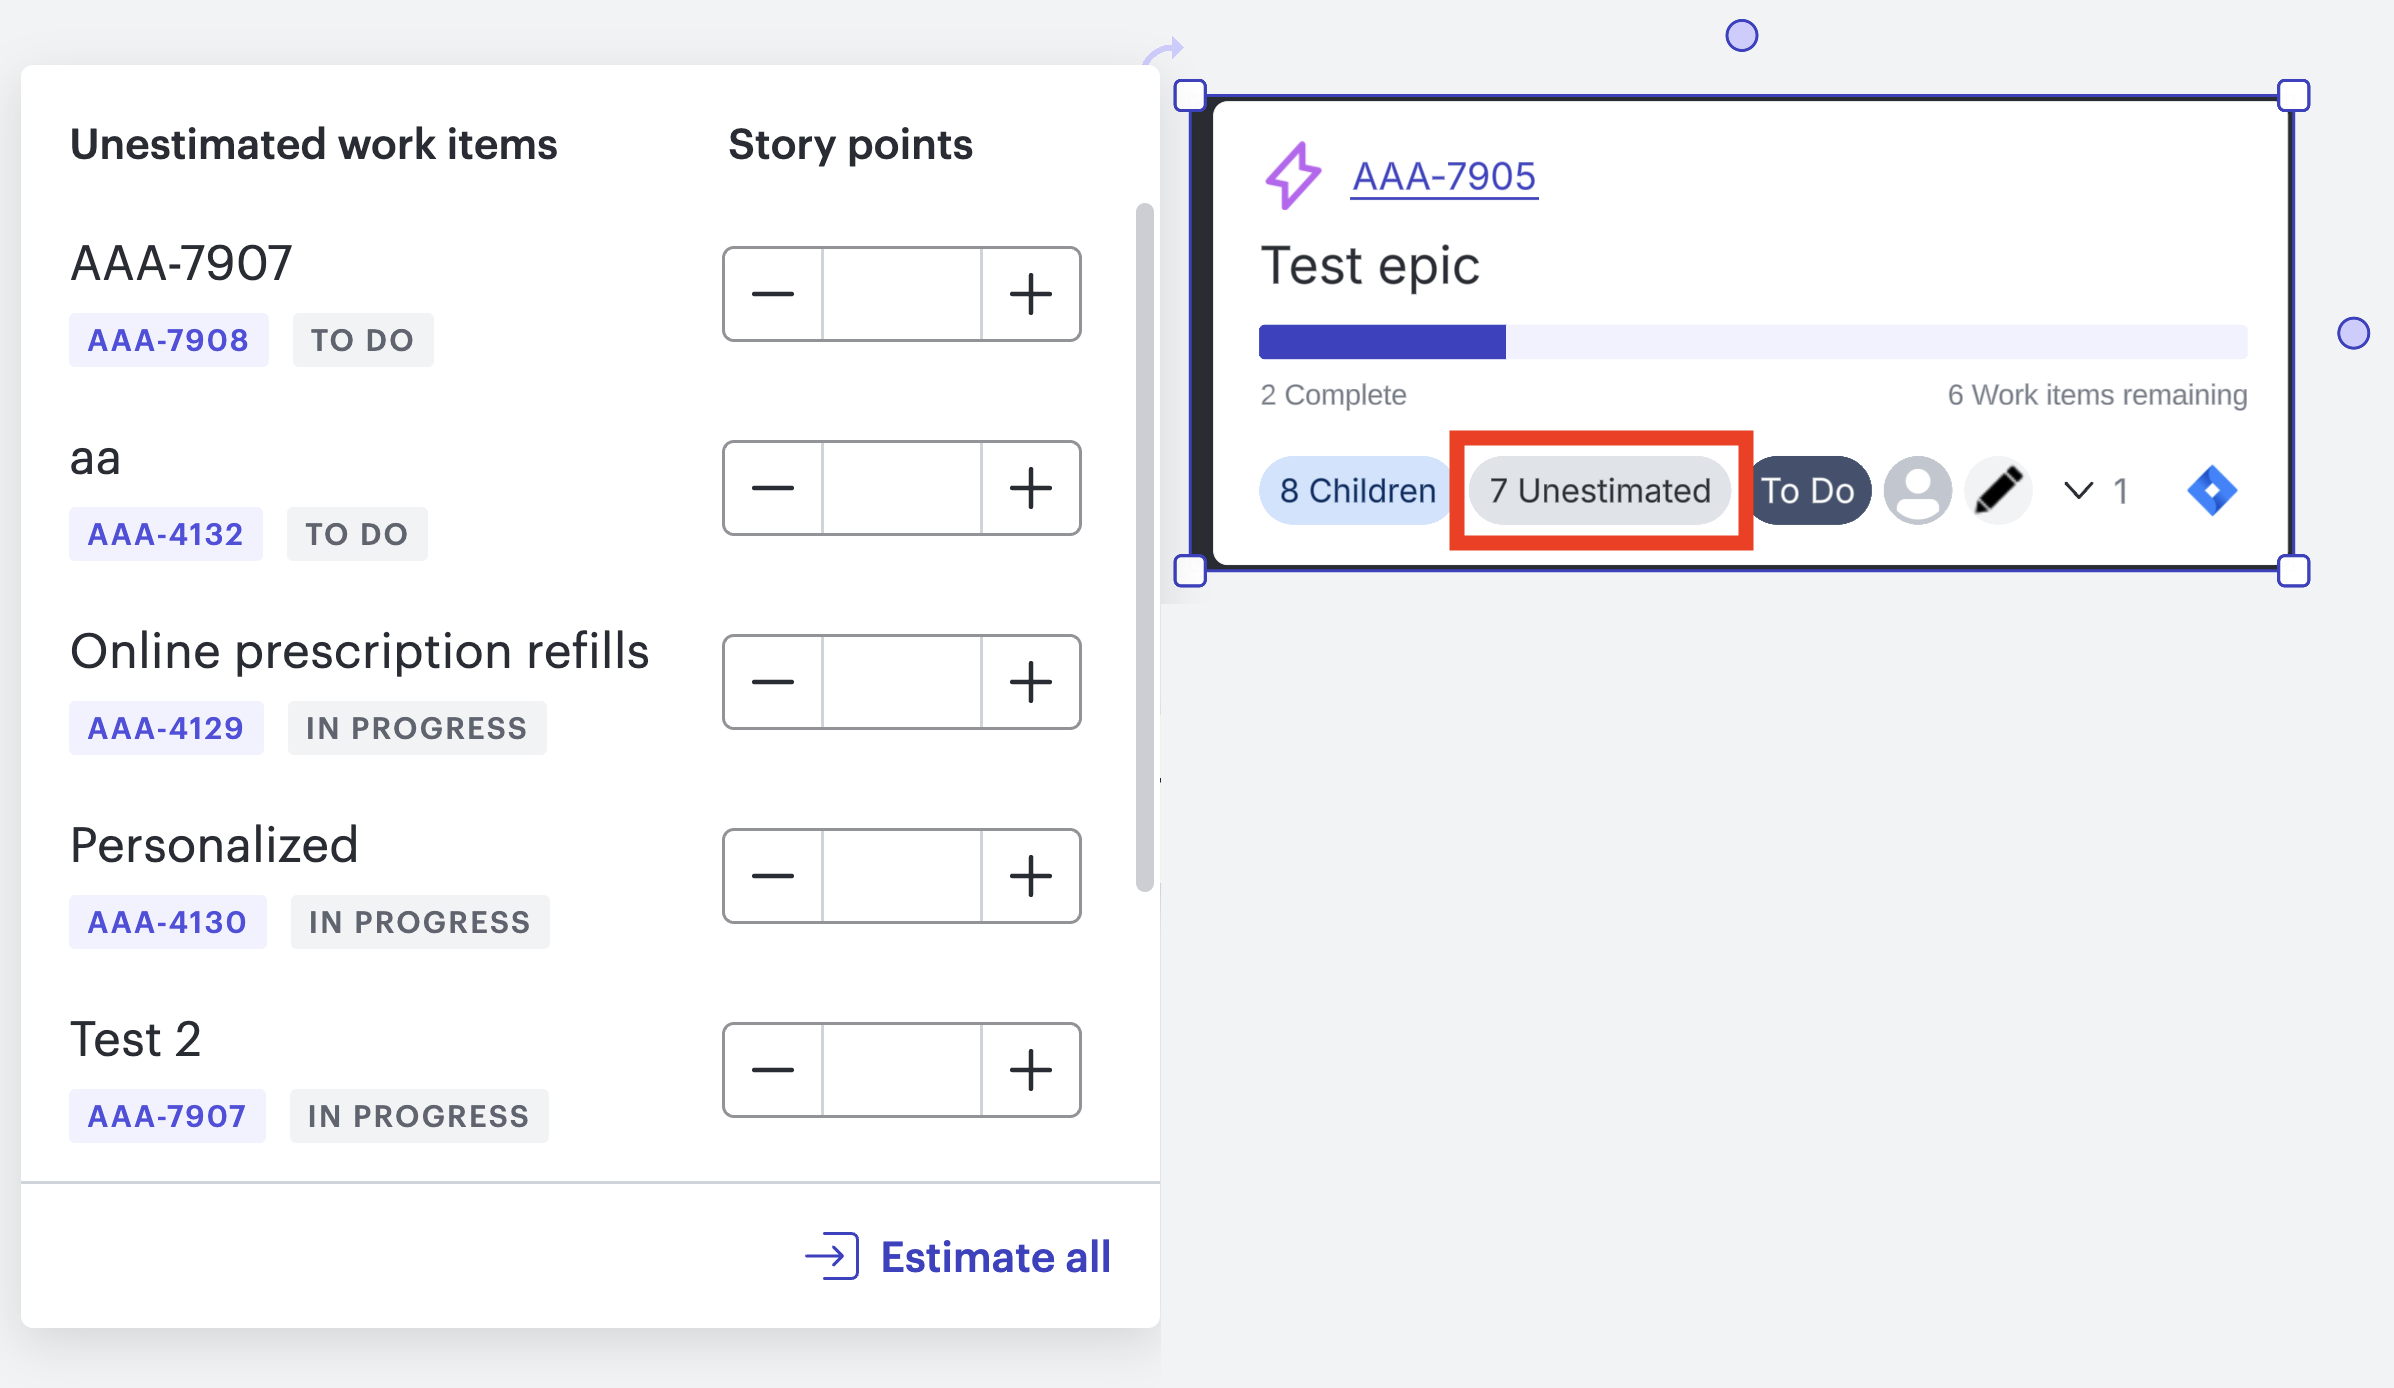Open the AAA-4129 issue key
The image size is (2394, 1388).
click(x=166, y=728)
